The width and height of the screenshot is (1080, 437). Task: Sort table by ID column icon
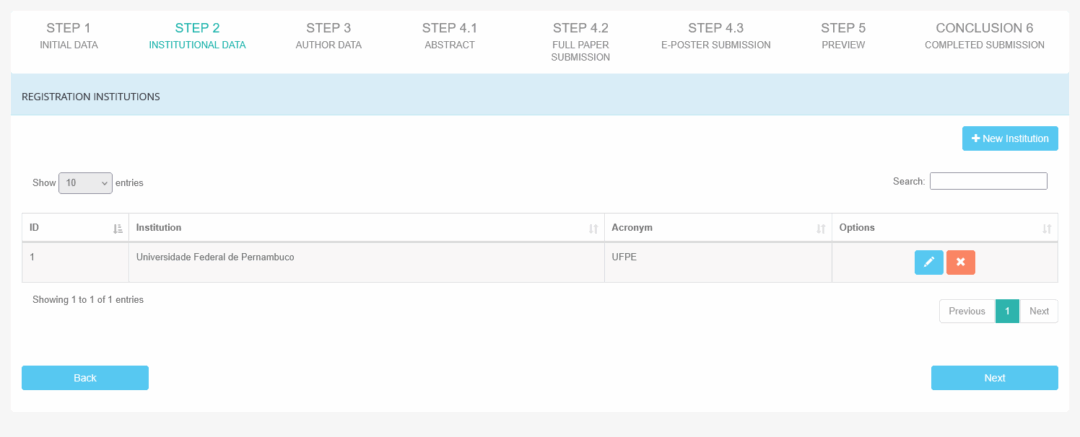coord(118,229)
